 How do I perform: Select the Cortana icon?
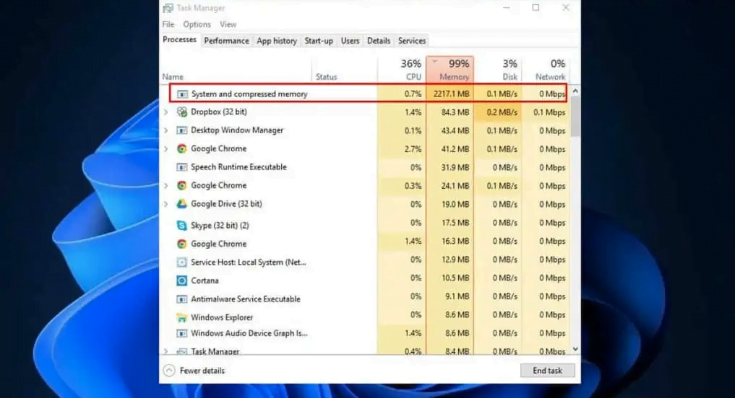coord(182,280)
